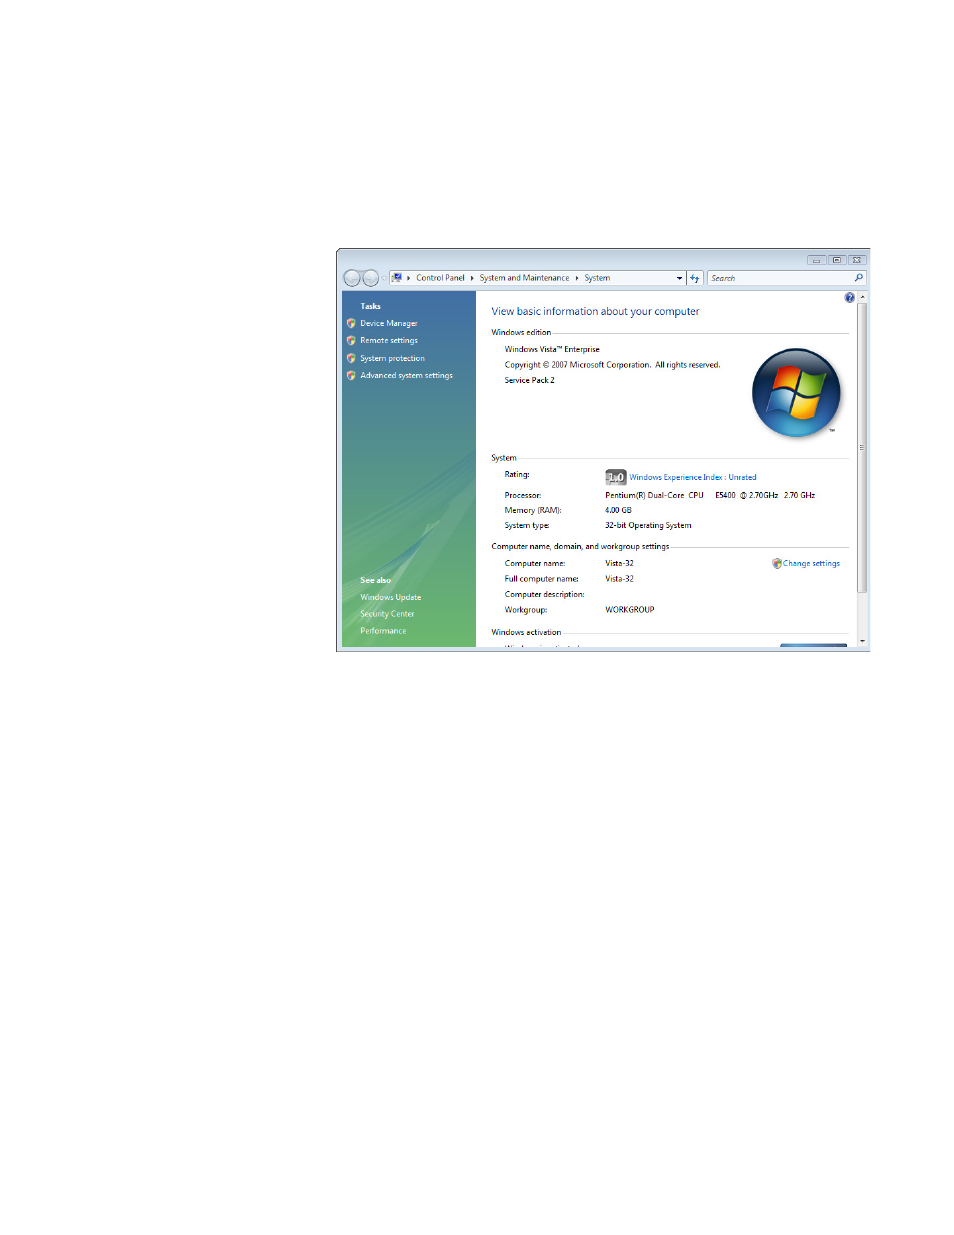Click the 'WORKGROUP' workgroup value
Screen dimensions: 954x1235
point(630,610)
